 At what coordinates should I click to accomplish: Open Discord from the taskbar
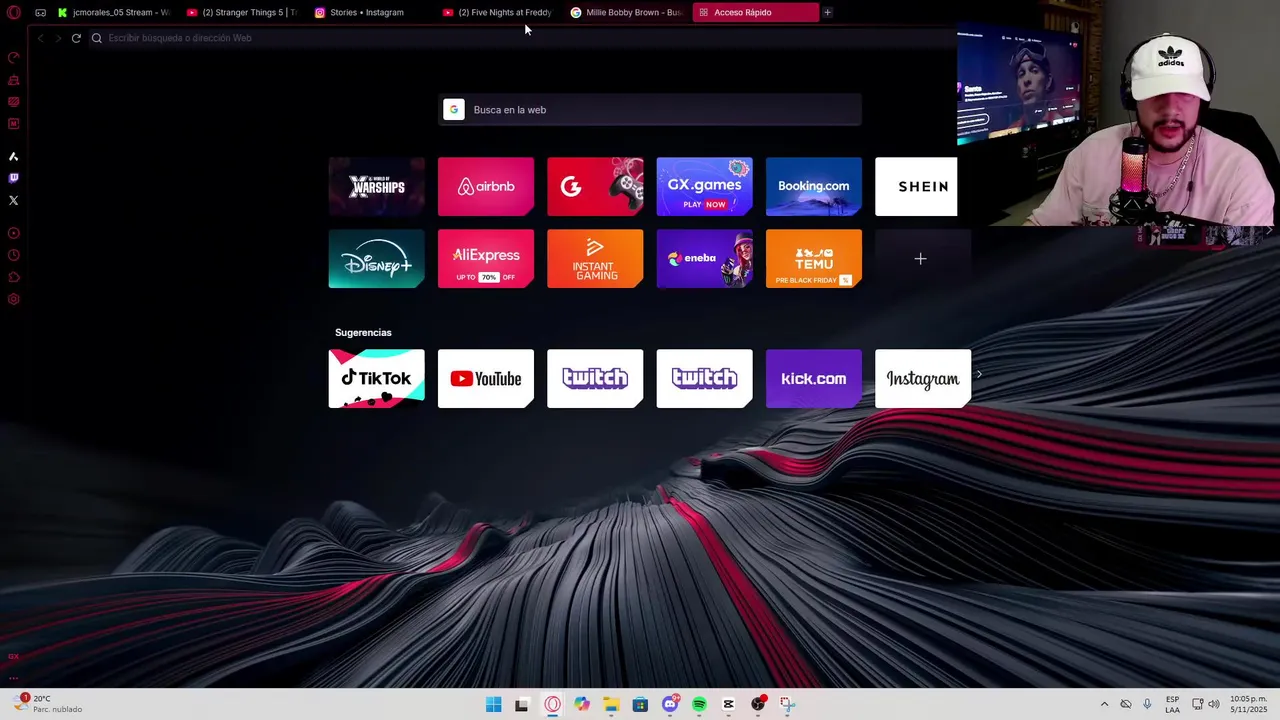click(x=670, y=704)
